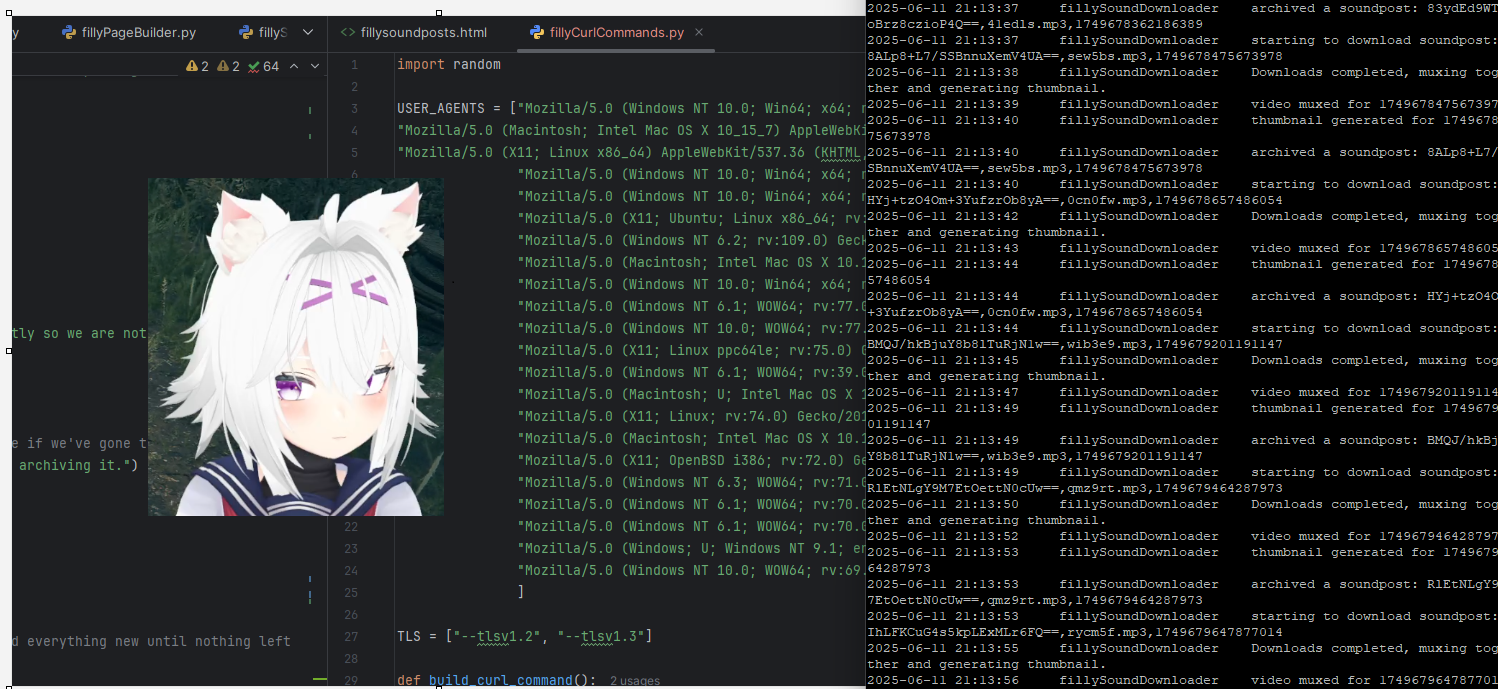Click the Windows NT 6.2 rv:109.0 line
The image size is (1498, 689).
(692, 240)
